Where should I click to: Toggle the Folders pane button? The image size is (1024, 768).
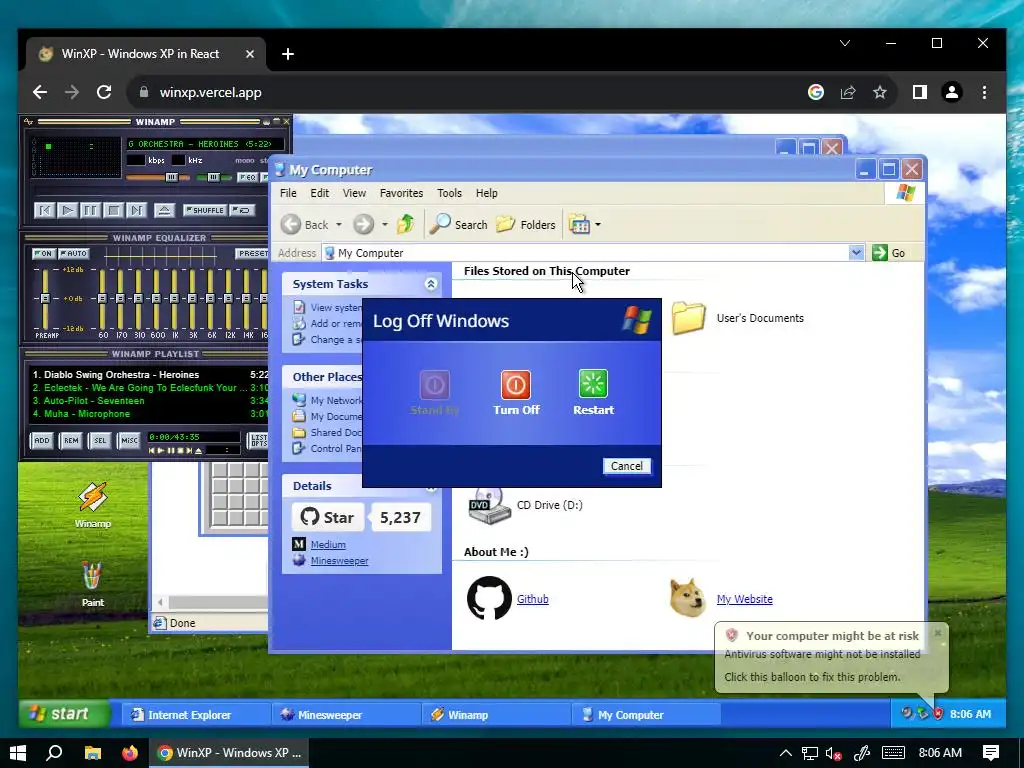(x=526, y=225)
